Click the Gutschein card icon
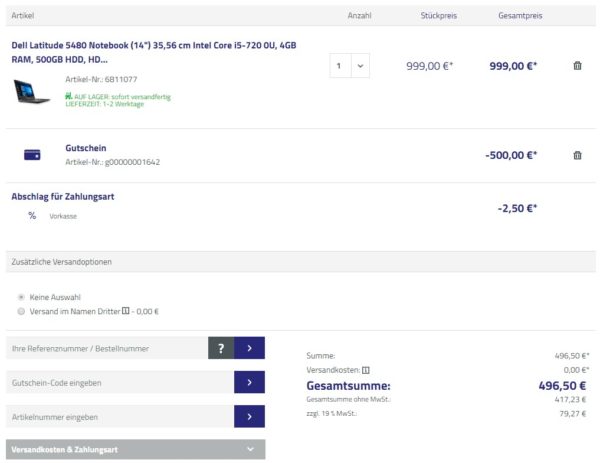This screenshot has width=600, height=463. pos(32,155)
